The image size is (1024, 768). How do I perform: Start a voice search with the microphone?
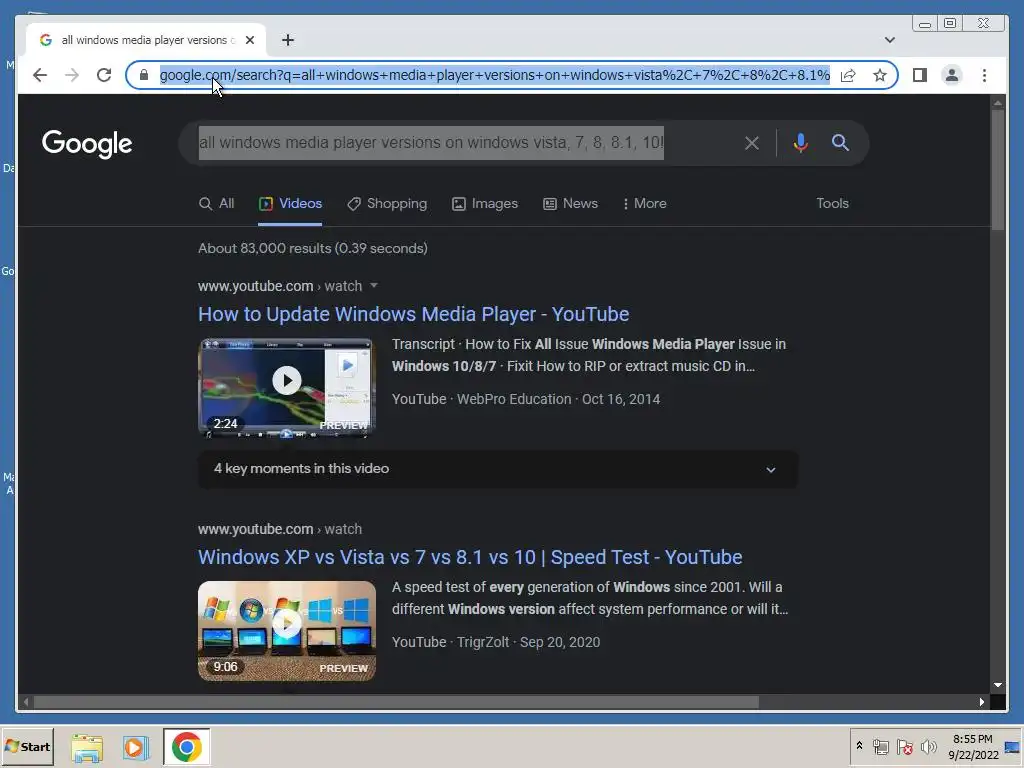[x=801, y=143]
